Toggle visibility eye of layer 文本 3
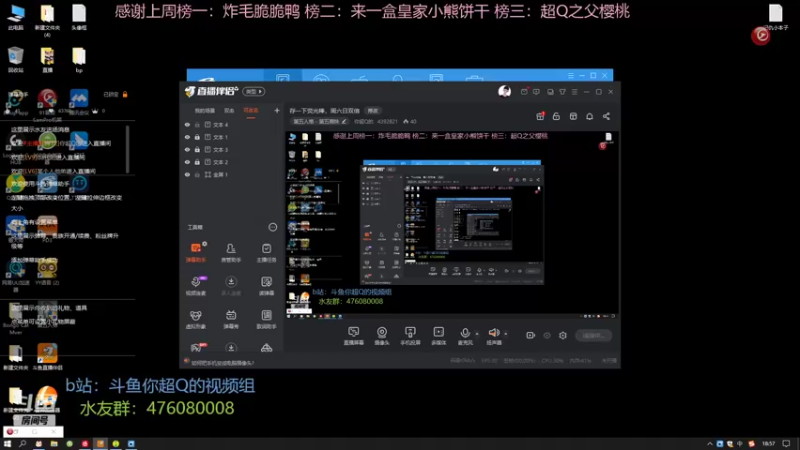This screenshot has width=800, height=450. tap(187, 149)
